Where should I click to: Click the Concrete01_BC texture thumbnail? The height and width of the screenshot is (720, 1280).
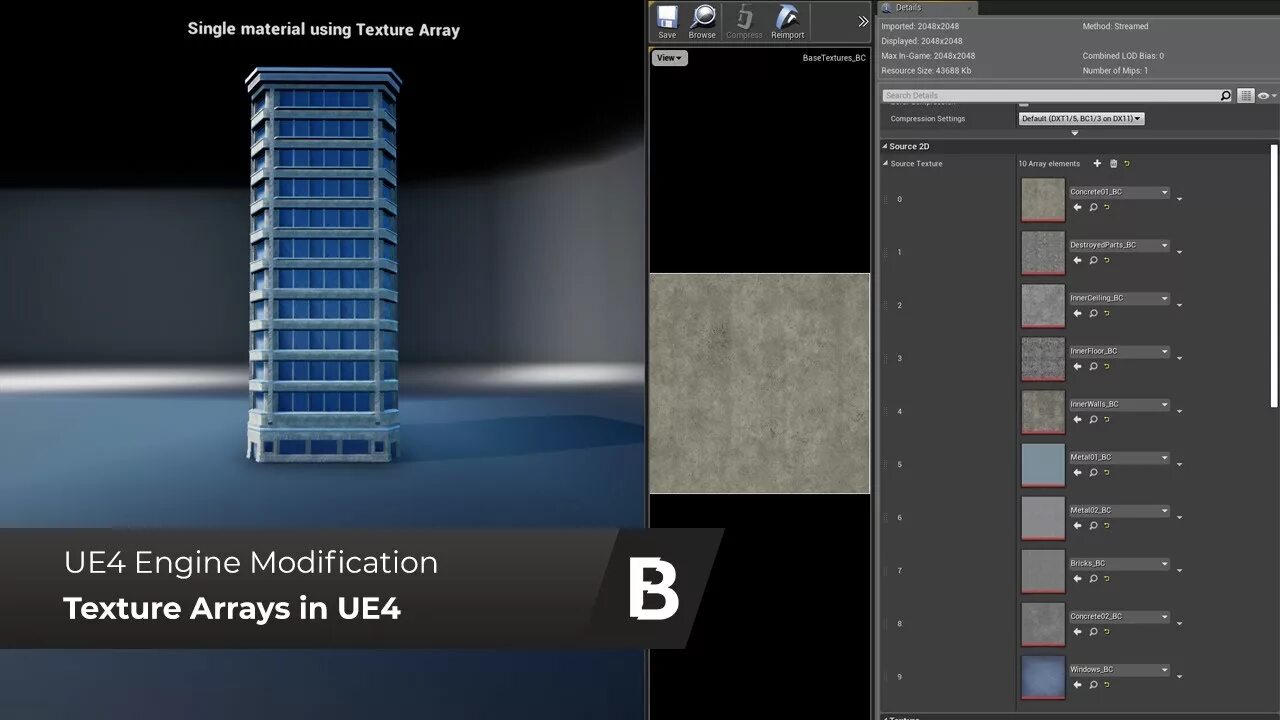pyautogui.click(x=1043, y=200)
